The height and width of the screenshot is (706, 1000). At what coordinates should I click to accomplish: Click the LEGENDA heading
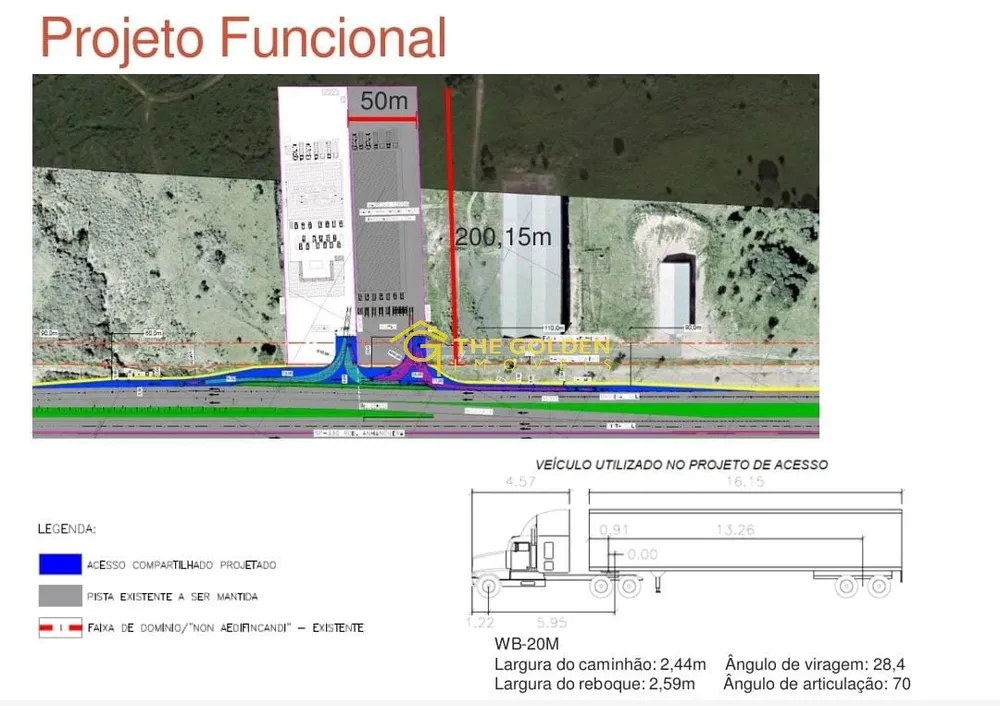tap(66, 529)
